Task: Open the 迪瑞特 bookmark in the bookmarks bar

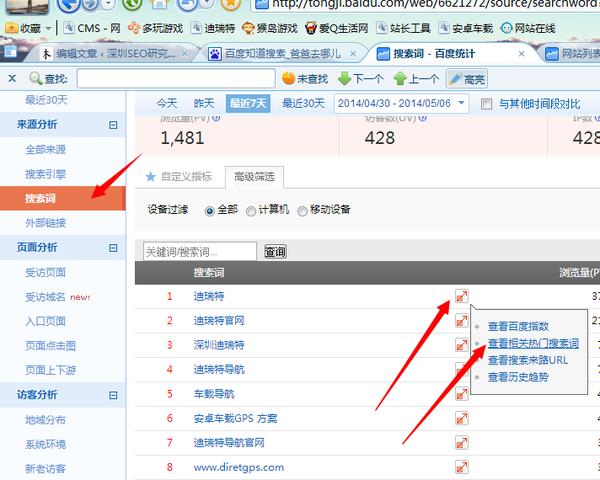Action: [213, 28]
